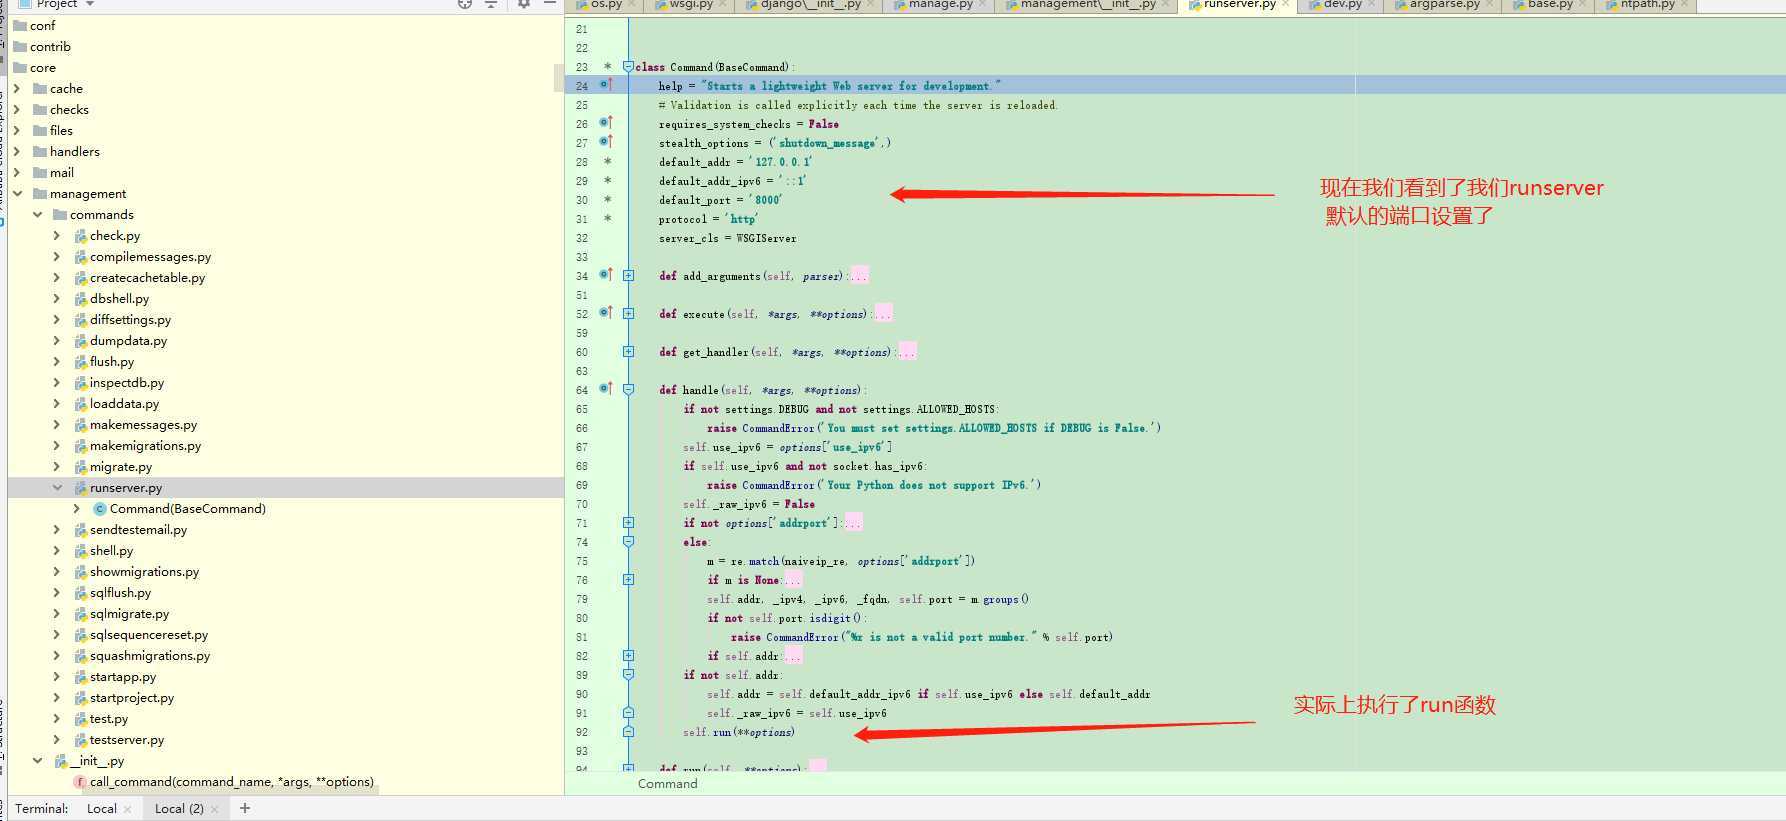The image size is (1786, 821).
Task: Select the migrate.py file
Action: 121,467
